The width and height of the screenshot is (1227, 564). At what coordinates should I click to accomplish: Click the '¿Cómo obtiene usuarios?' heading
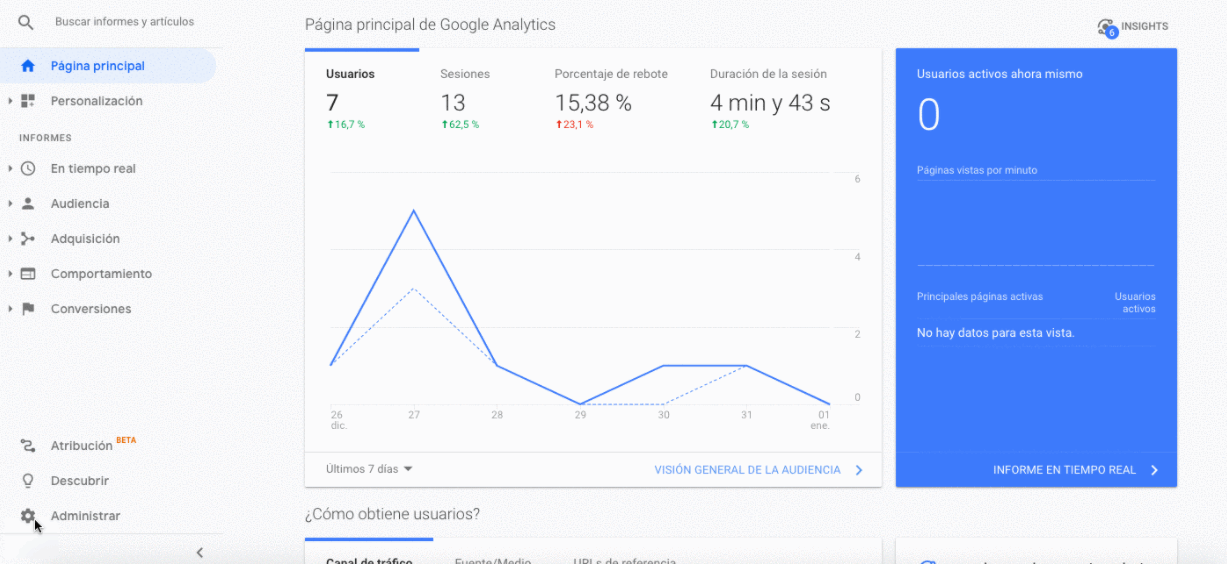392,514
